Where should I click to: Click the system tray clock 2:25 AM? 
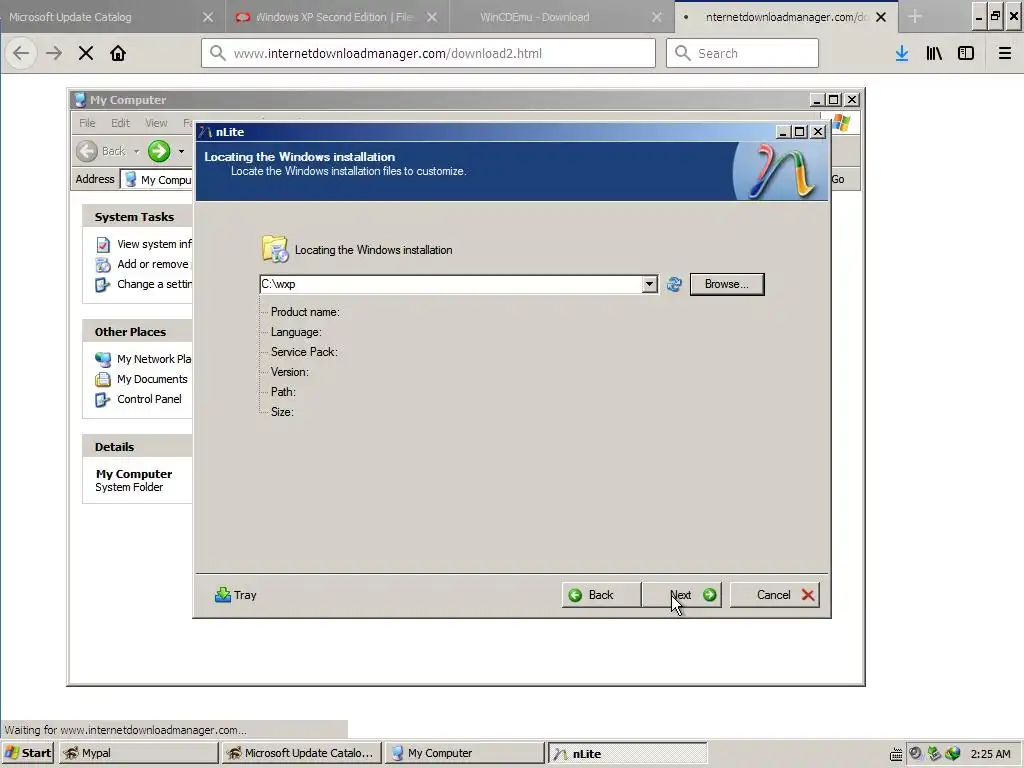pos(991,754)
